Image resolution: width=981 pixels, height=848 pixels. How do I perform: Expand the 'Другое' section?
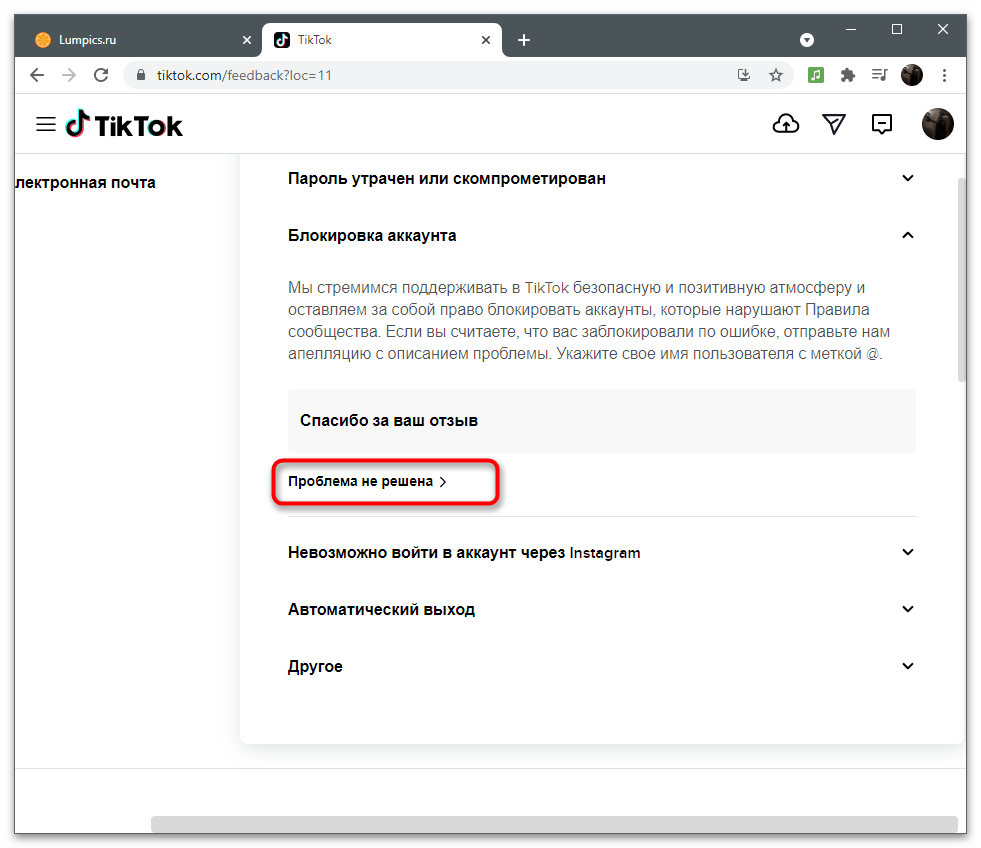(x=908, y=666)
